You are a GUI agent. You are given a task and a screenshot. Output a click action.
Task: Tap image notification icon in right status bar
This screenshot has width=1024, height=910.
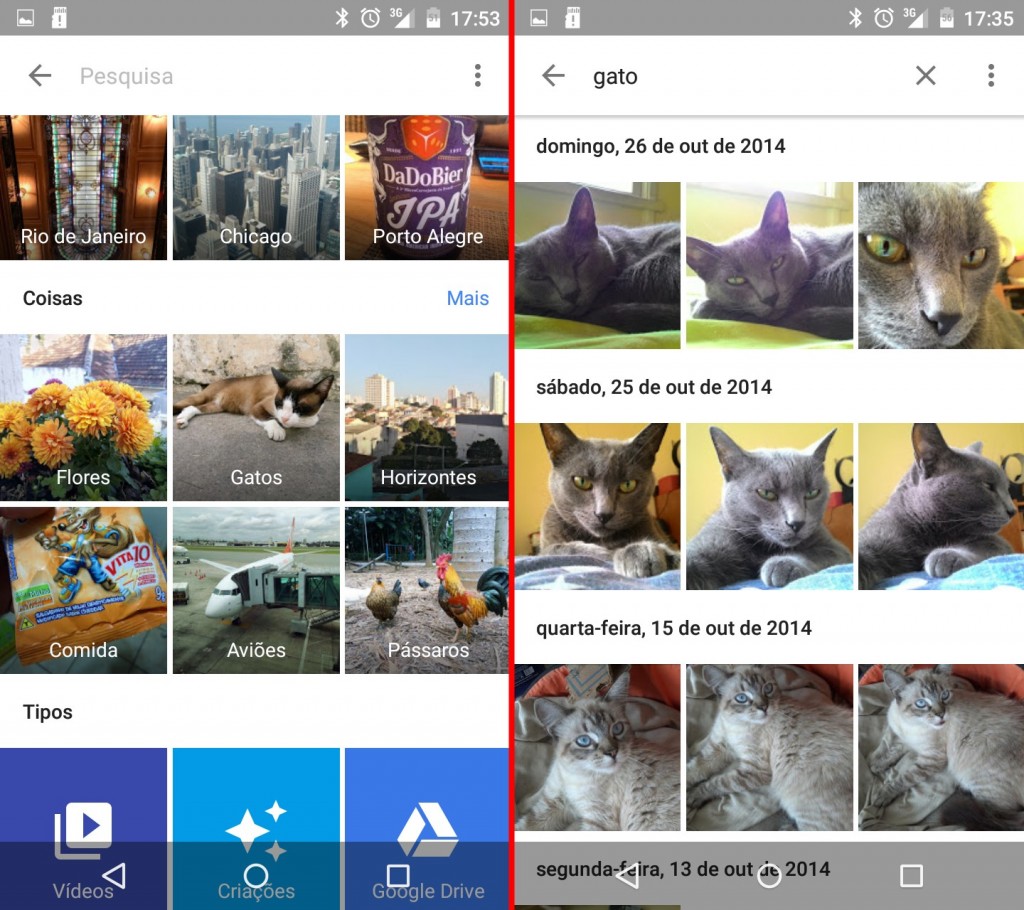click(539, 18)
